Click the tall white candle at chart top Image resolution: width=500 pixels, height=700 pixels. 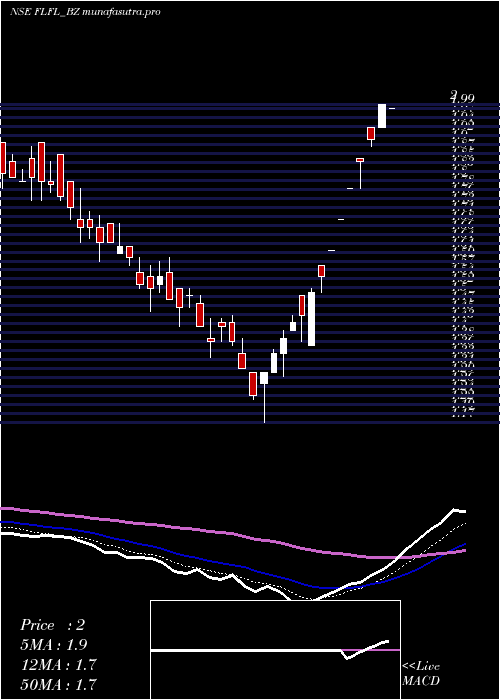(x=382, y=116)
